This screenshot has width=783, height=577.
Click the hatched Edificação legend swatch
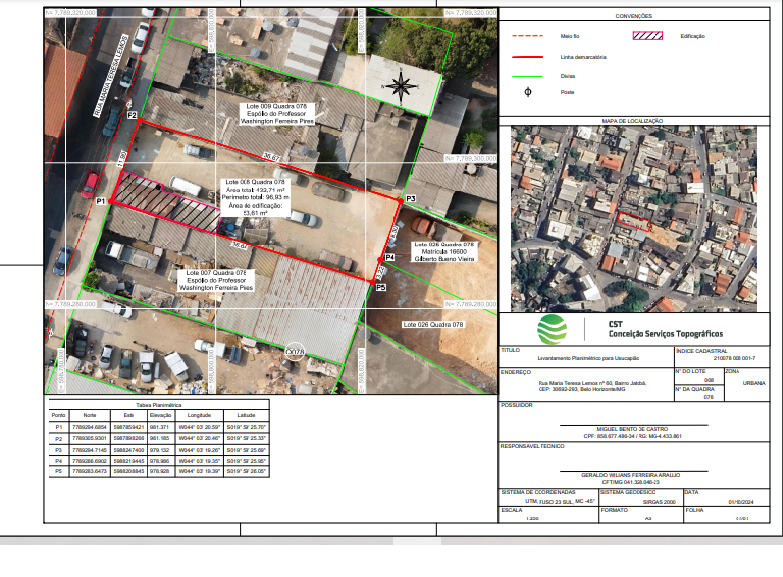tap(649, 36)
